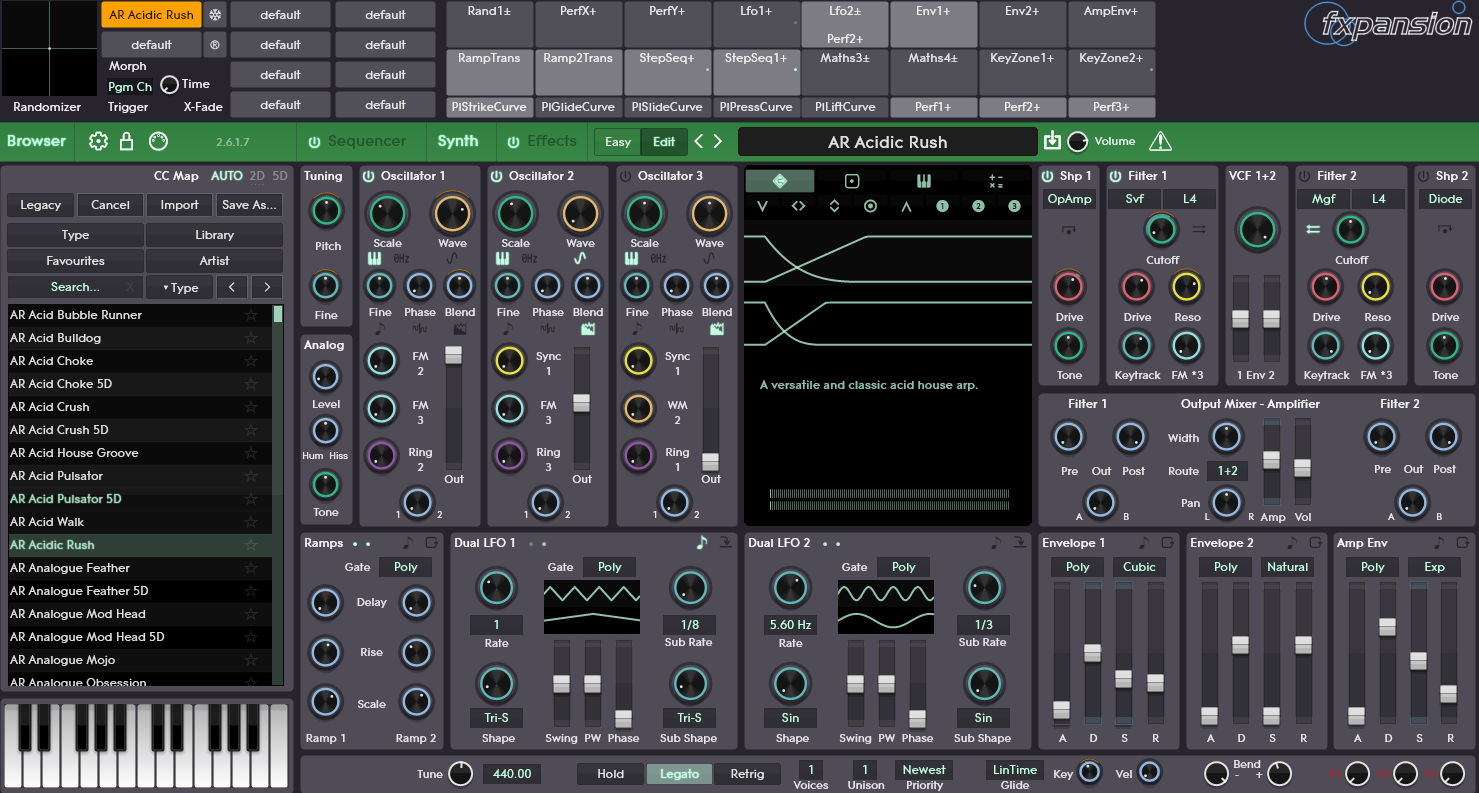The height and width of the screenshot is (793, 1479).
Task: Switch to Edit view mode
Action: coord(664,142)
